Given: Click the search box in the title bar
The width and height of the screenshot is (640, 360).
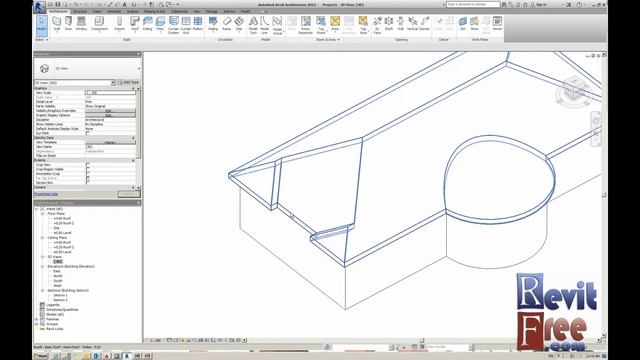Looking at the screenshot, I should pyautogui.click(x=473, y=4).
